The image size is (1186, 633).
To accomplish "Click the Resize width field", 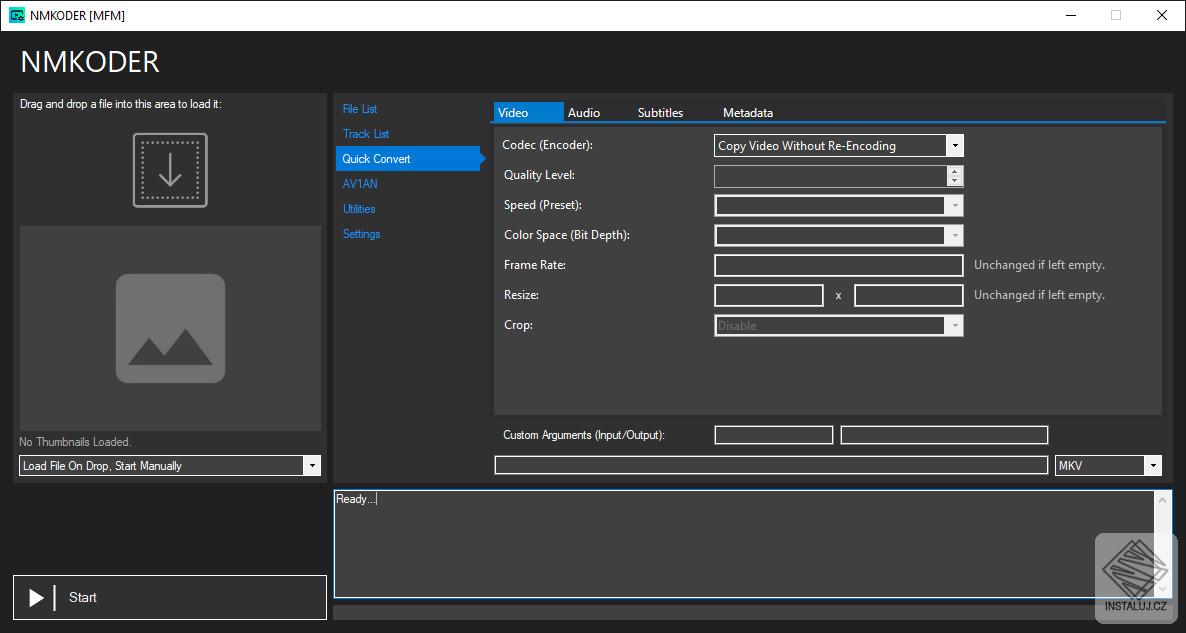I will tap(768, 295).
